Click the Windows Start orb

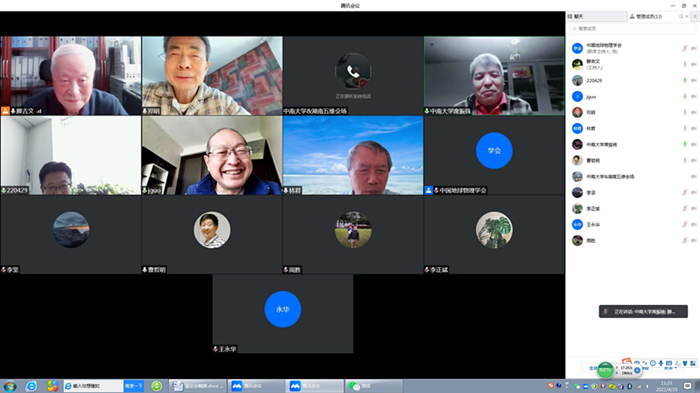point(10,386)
